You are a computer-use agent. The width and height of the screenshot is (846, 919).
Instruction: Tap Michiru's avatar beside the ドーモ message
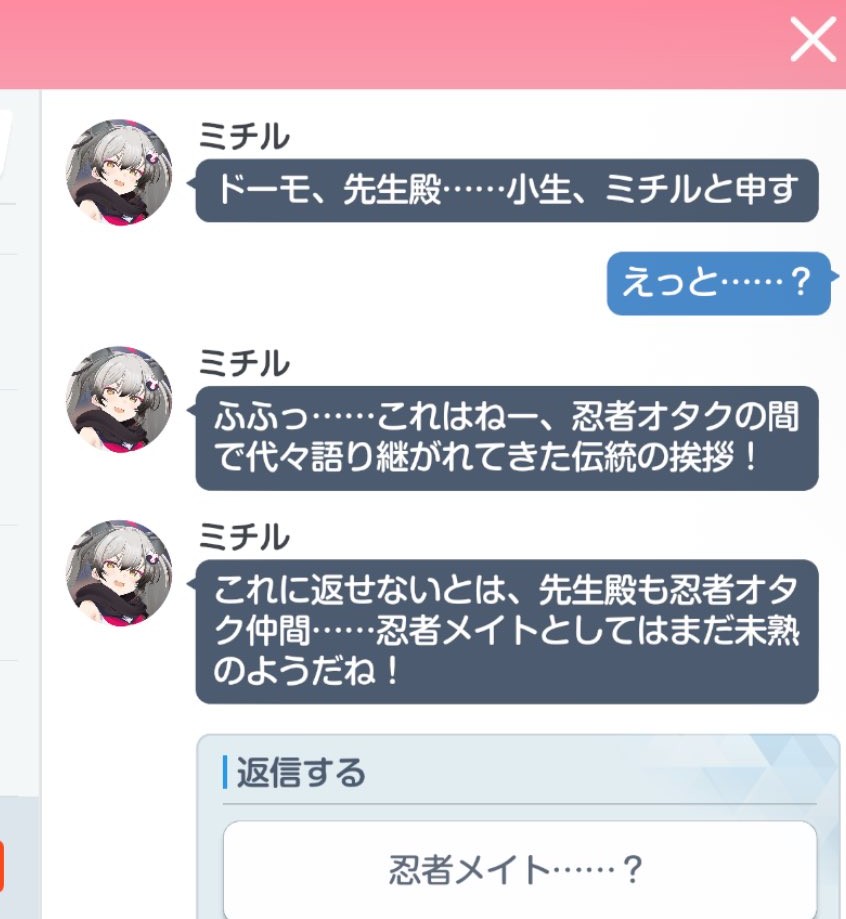[120, 172]
